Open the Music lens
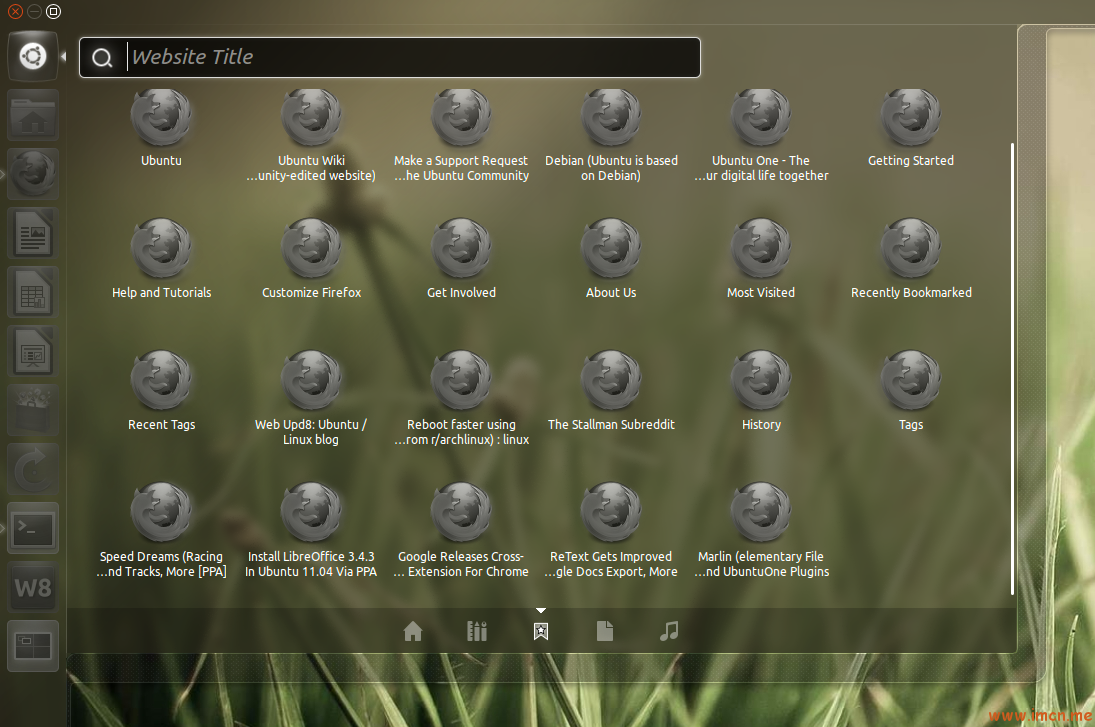The width and height of the screenshot is (1095, 727). coord(669,631)
